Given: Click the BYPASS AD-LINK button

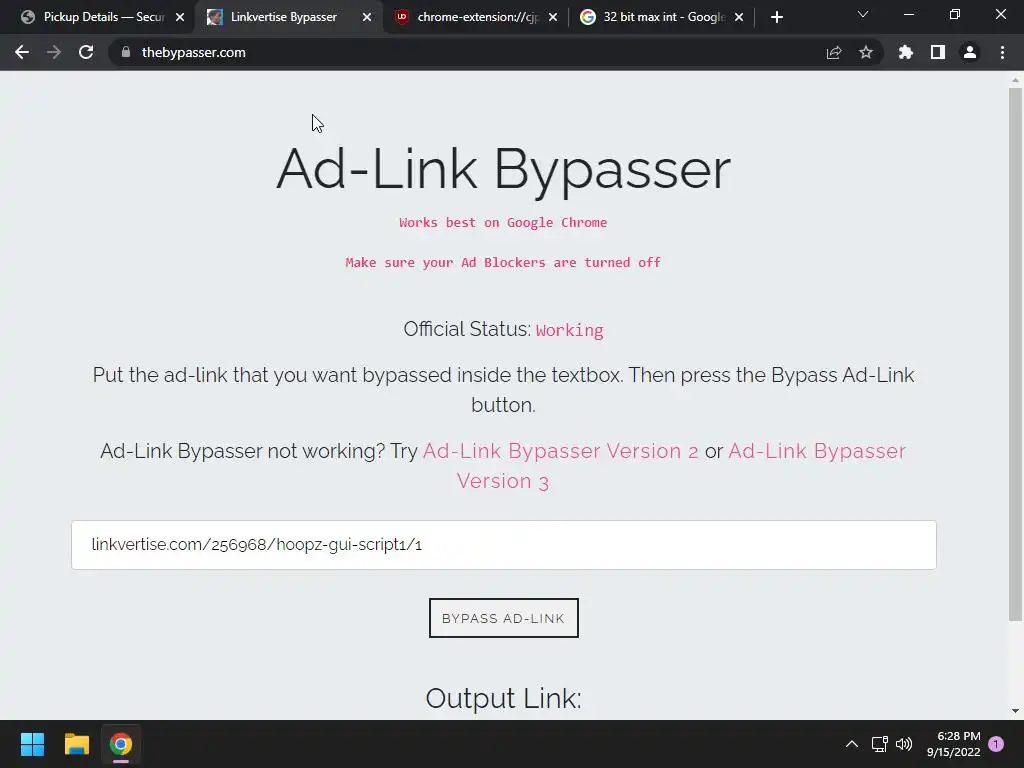Looking at the screenshot, I should click(504, 618).
